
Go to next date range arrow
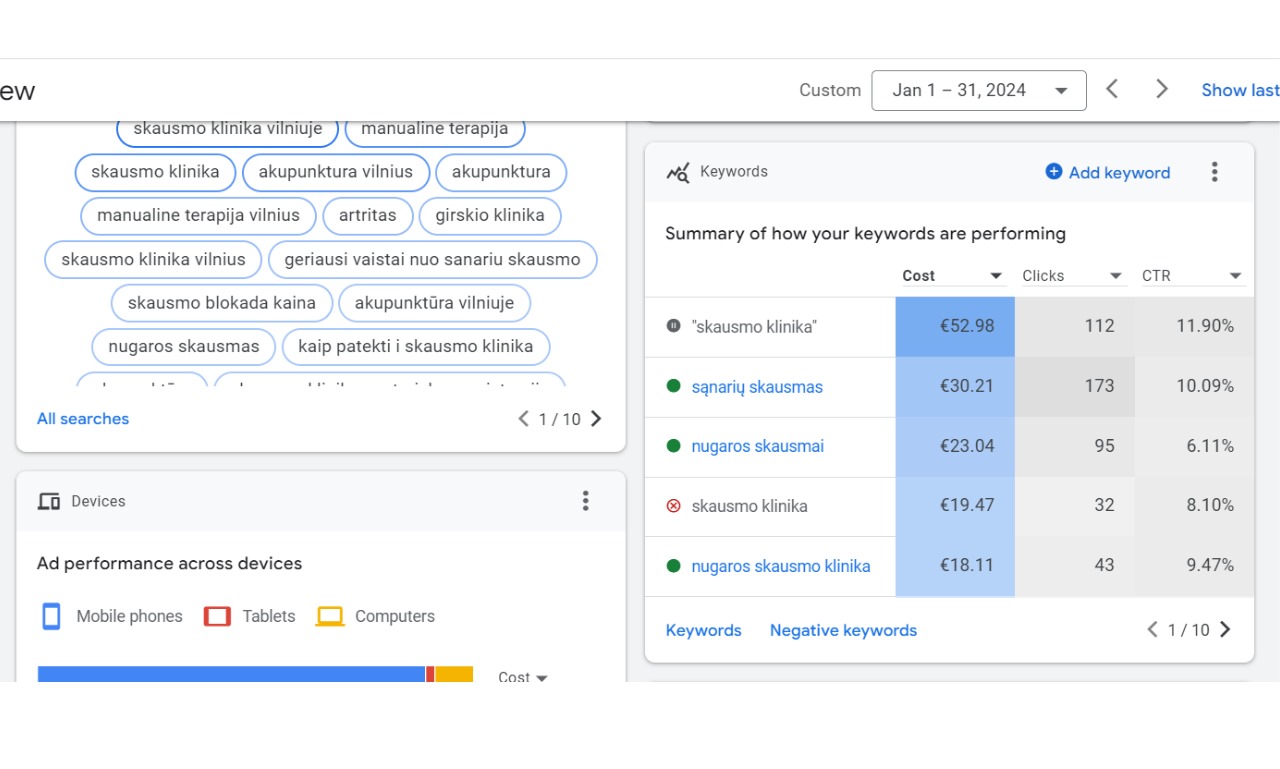tap(1161, 90)
